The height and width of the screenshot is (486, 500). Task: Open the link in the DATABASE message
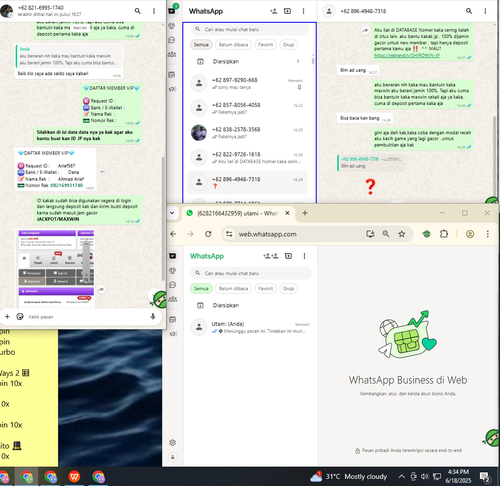[407, 55]
